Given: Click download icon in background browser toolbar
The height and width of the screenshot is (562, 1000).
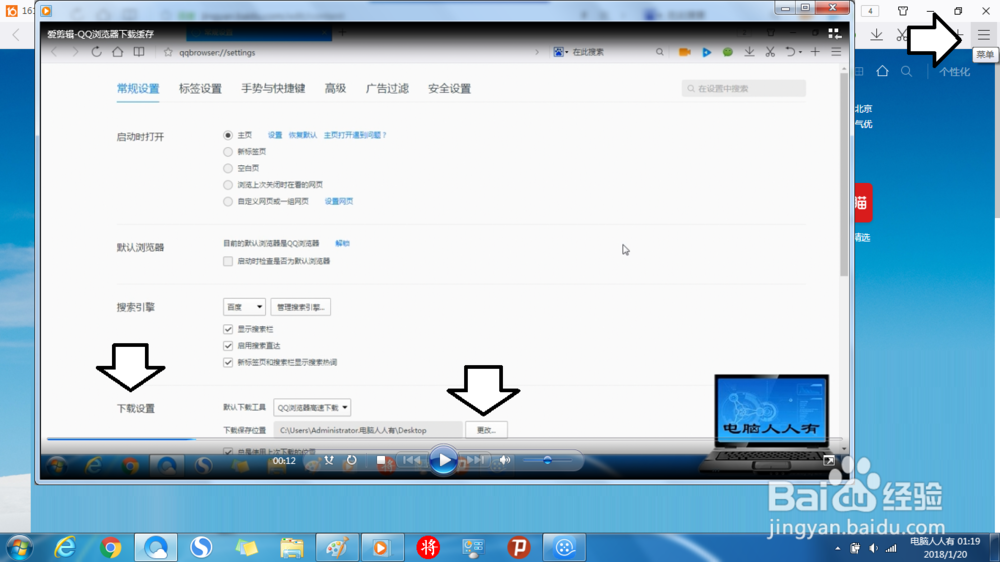Looking at the screenshot, I should (x=877, y=35).
